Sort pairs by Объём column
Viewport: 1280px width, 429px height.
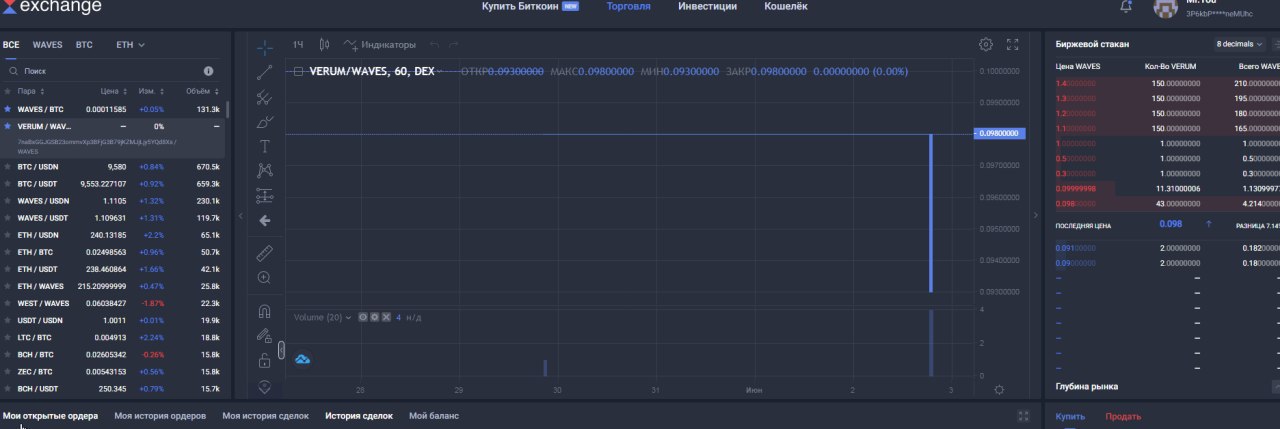[201, 91]
